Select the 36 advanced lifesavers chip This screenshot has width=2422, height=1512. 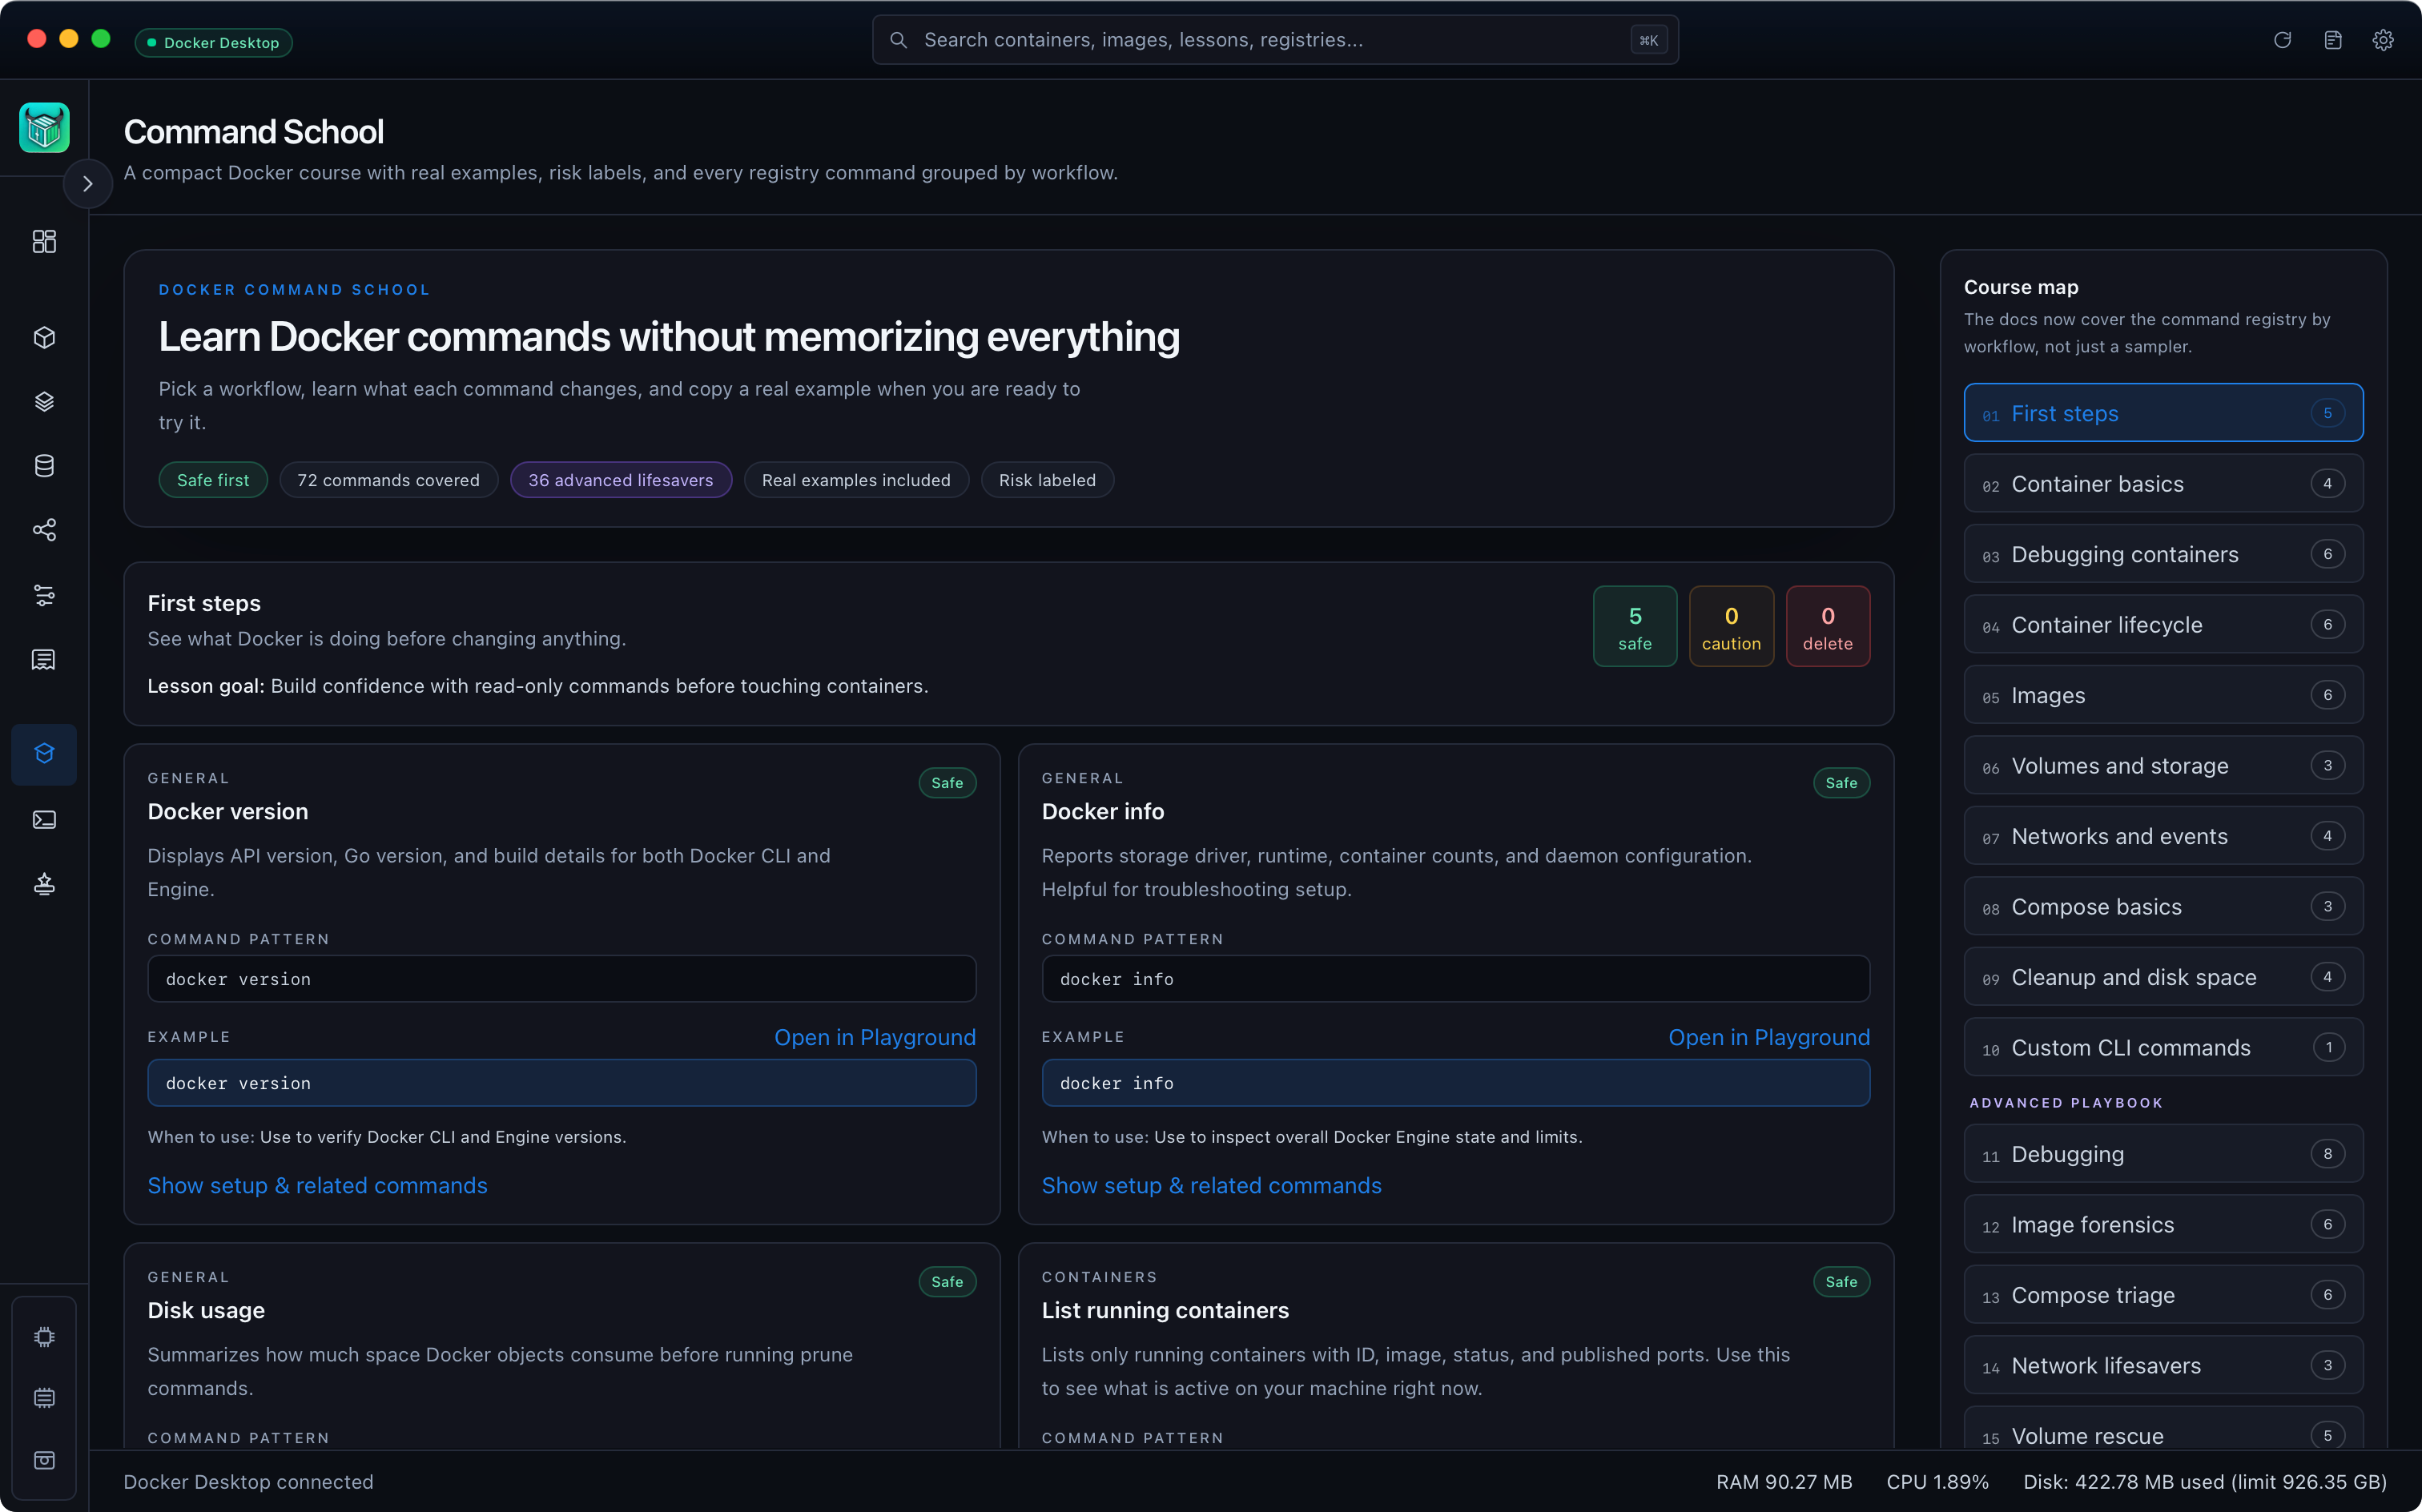click(621, 480)
